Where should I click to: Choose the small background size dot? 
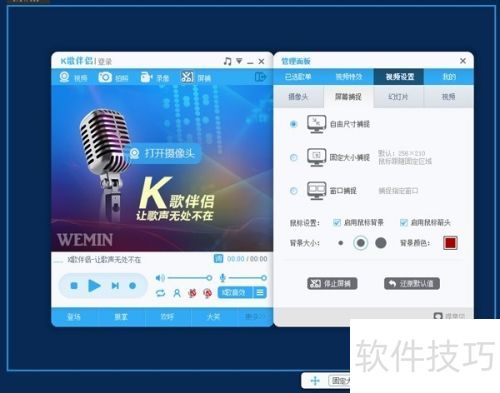pyautogui.click(x=340, y=243)
